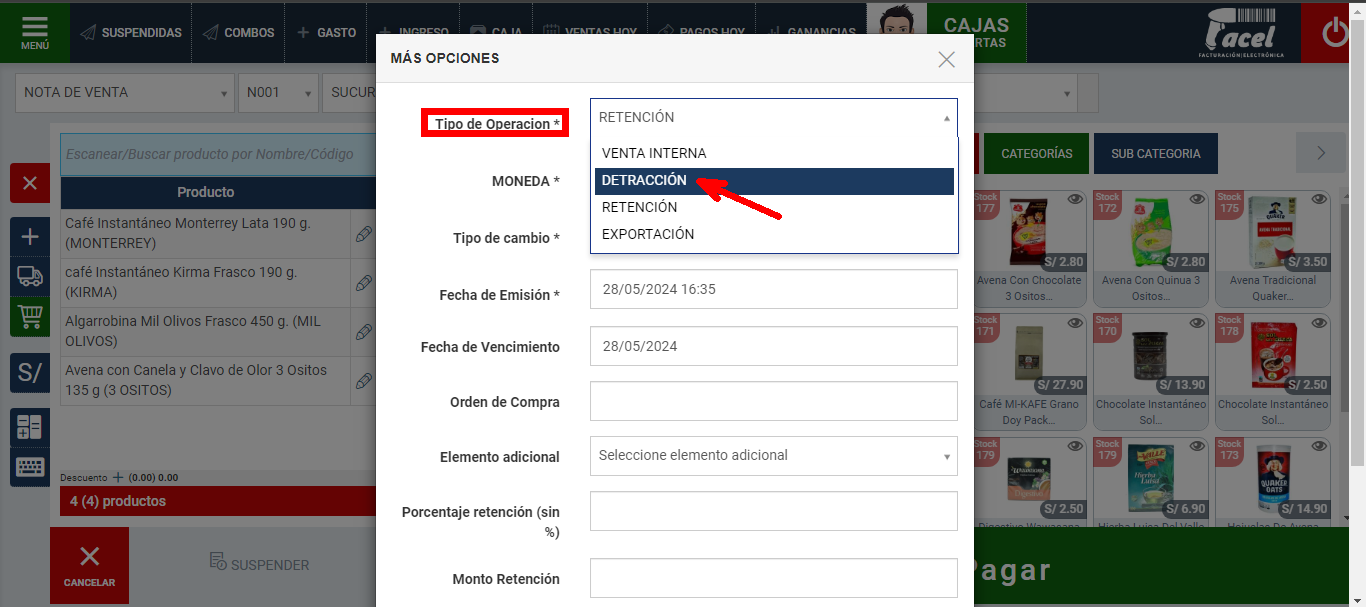Open the calculator sidebar icon
Viewport: 1366px width, 607px height.
coord(30,427)
